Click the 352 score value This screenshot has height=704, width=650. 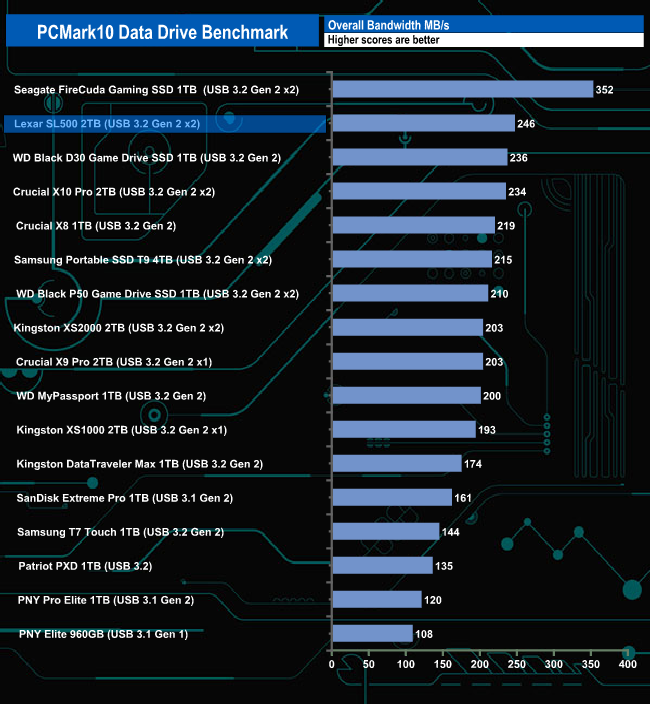click(x=605, y=90)
